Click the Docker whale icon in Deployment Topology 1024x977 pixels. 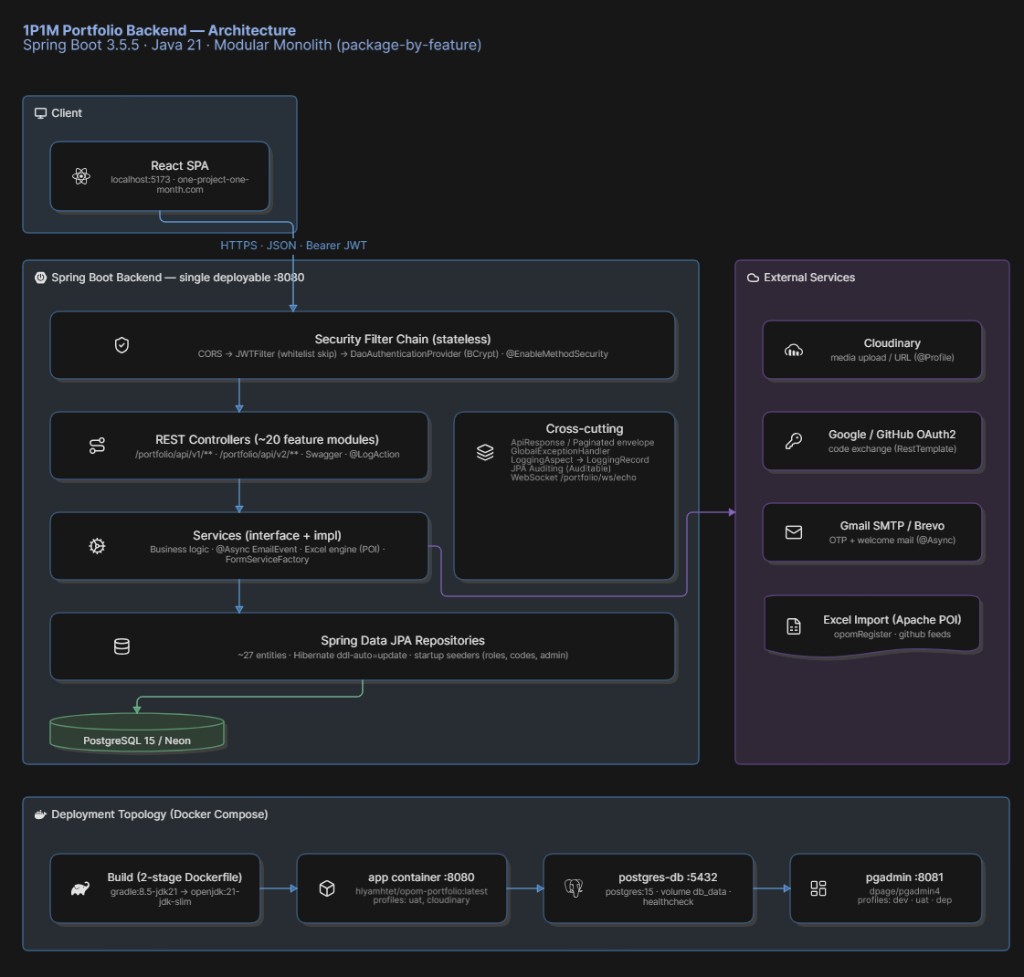[40, 814]
